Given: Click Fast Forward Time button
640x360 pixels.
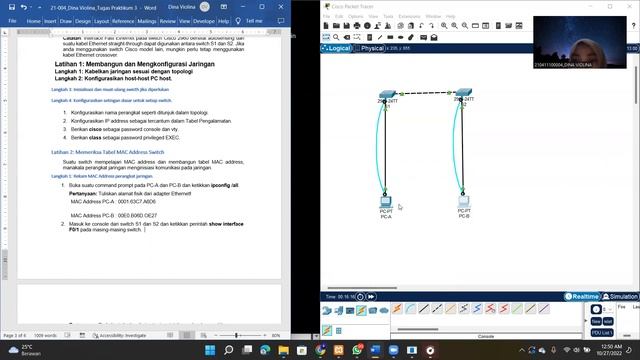Looking at the screenshot, I should [x=371, y=297].
